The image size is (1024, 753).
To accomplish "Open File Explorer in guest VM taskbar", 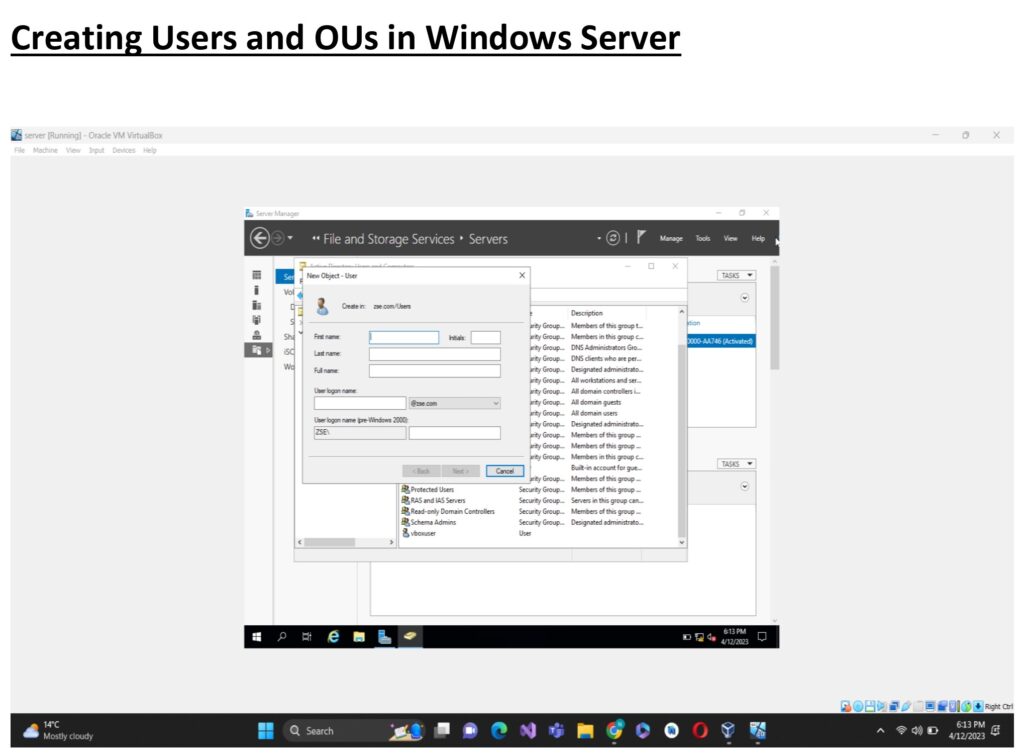I will (359, 637).
